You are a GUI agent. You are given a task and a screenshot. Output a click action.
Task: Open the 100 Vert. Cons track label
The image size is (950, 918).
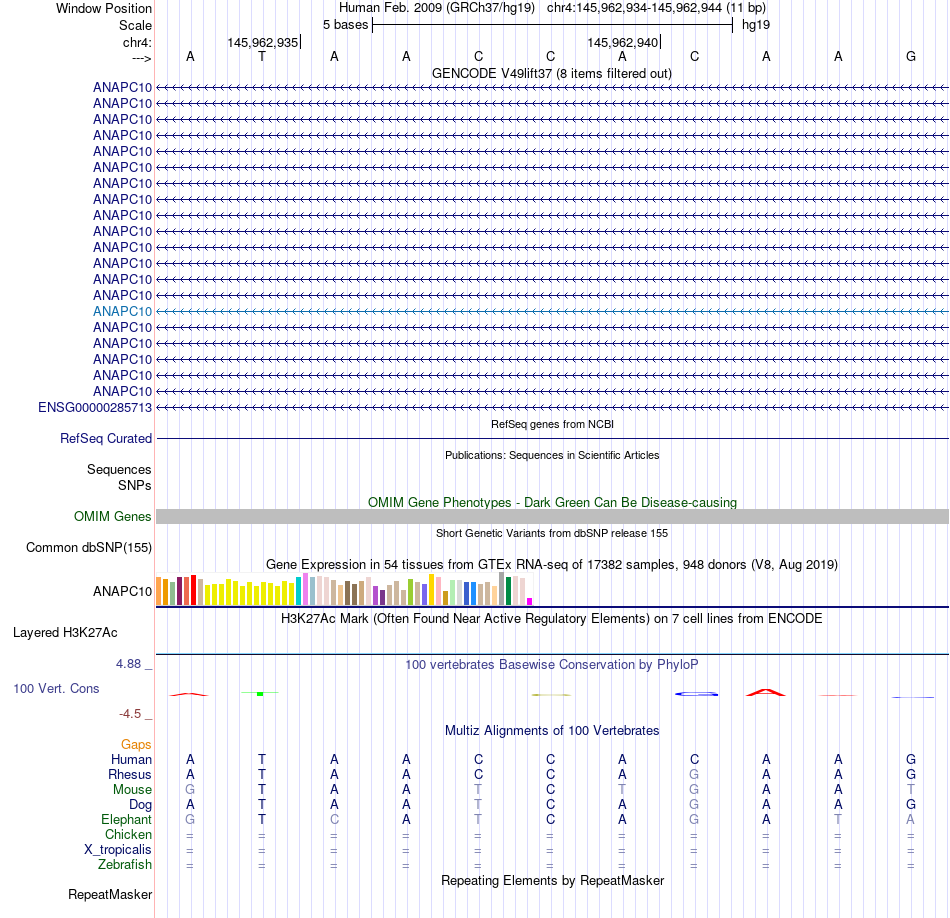(x=56, y=689)
